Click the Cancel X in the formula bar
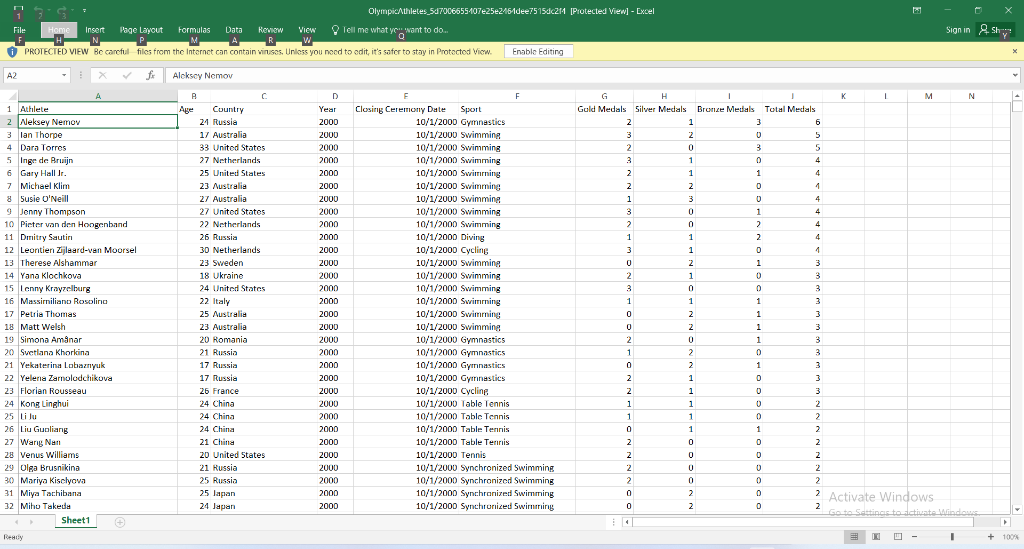 pos(103,76)
